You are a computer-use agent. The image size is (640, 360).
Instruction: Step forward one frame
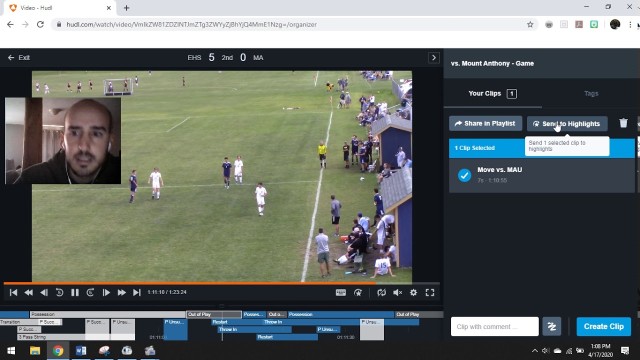(106, 293)
